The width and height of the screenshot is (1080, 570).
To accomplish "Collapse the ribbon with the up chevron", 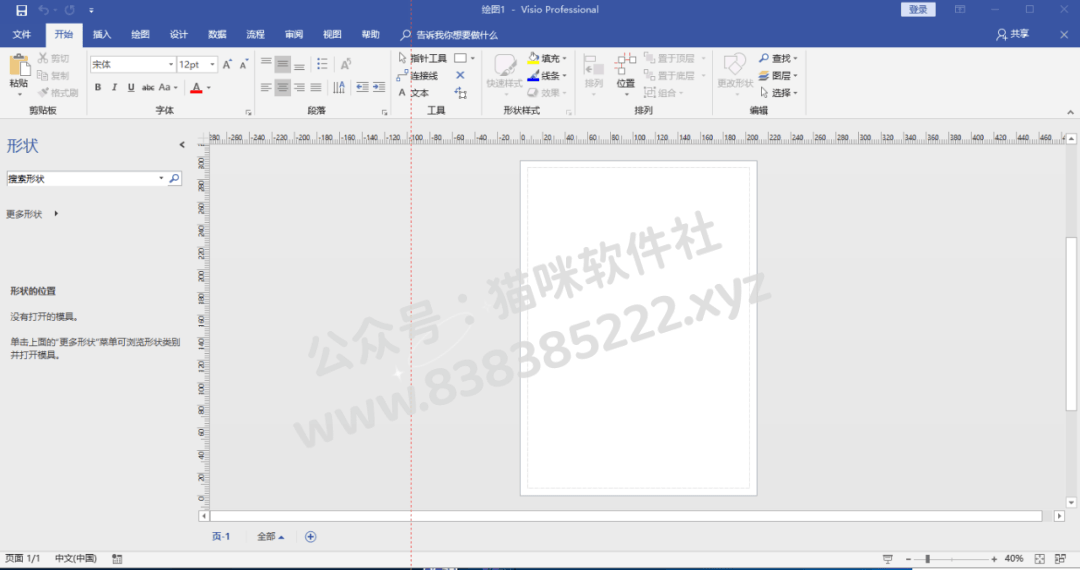I will 1070,112.
